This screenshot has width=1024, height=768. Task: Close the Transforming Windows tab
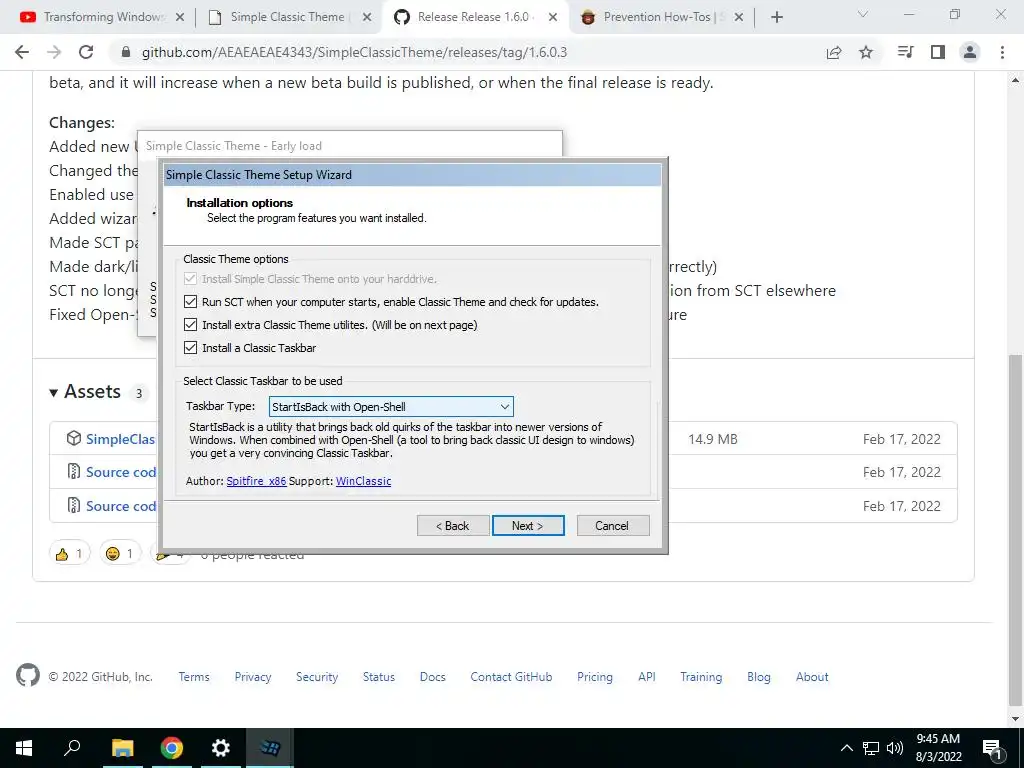(x=180, y=17)
